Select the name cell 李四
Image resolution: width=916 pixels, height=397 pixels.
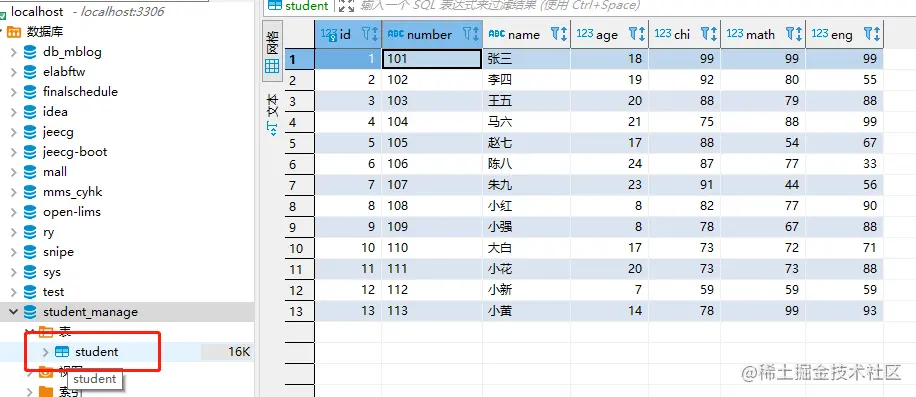click(526, 79)
